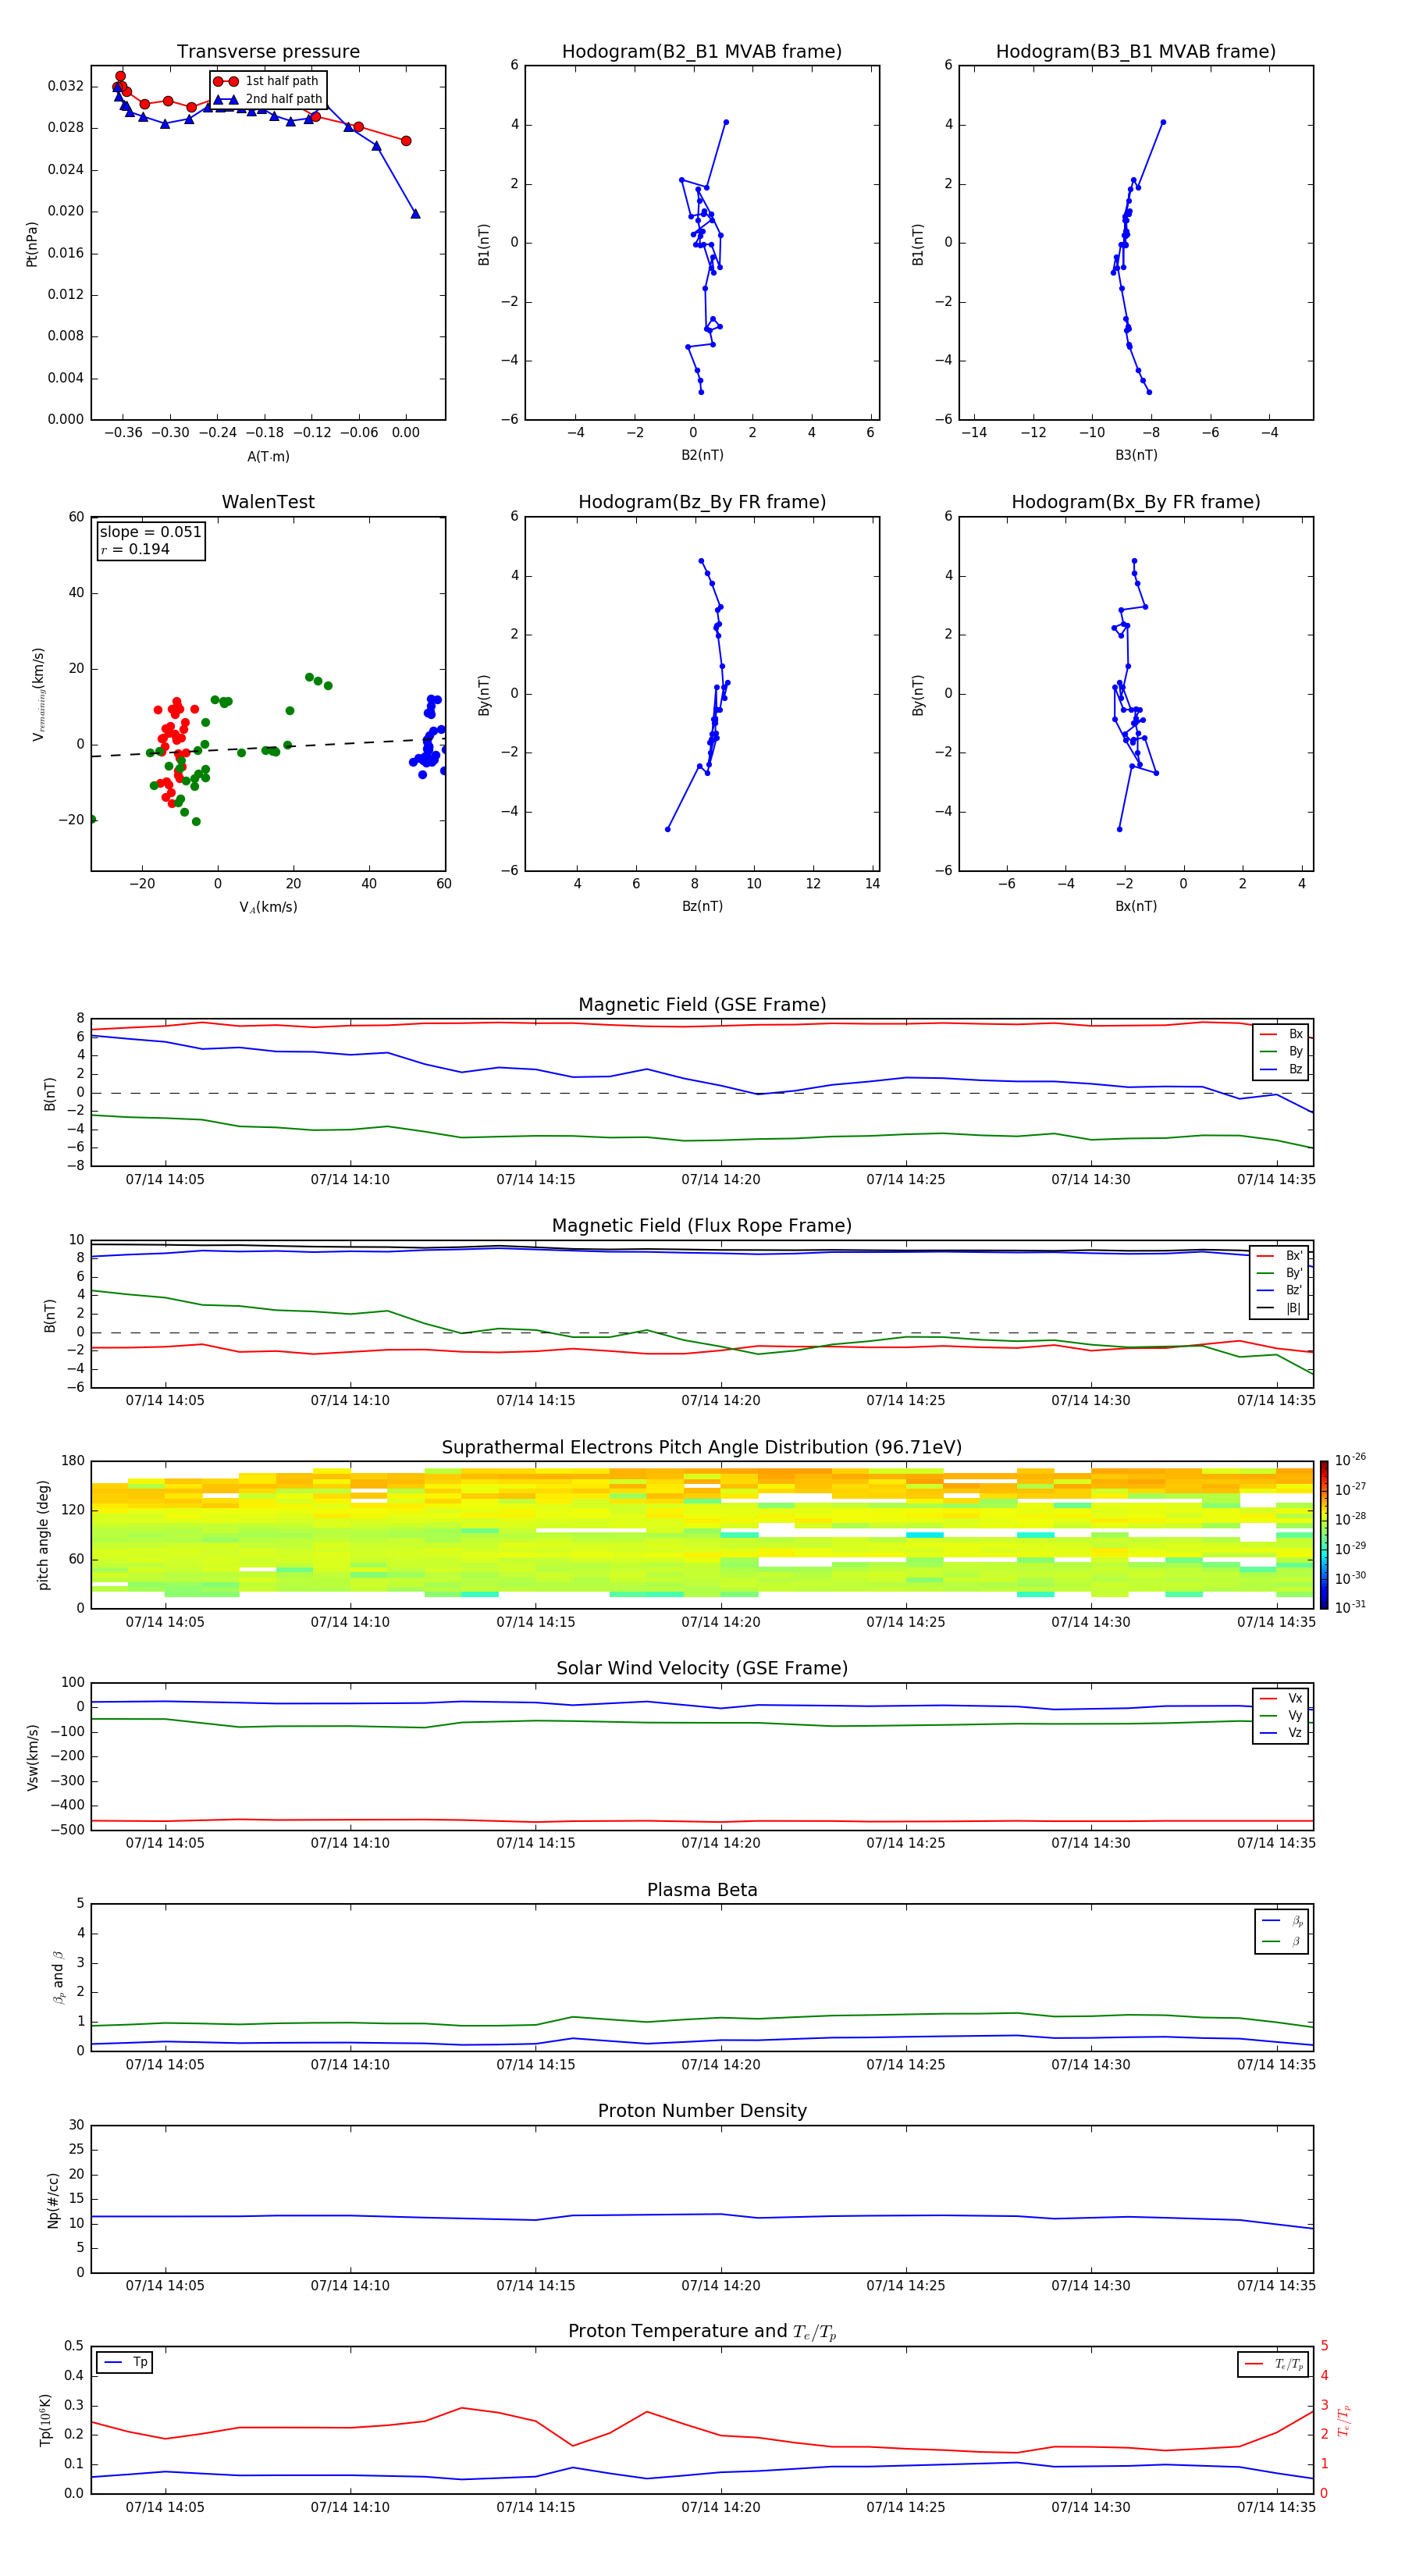Viewport: 1405px width, 2576px height.
Task: Click the Transverse pressure plot title
Action: (268, 52)
